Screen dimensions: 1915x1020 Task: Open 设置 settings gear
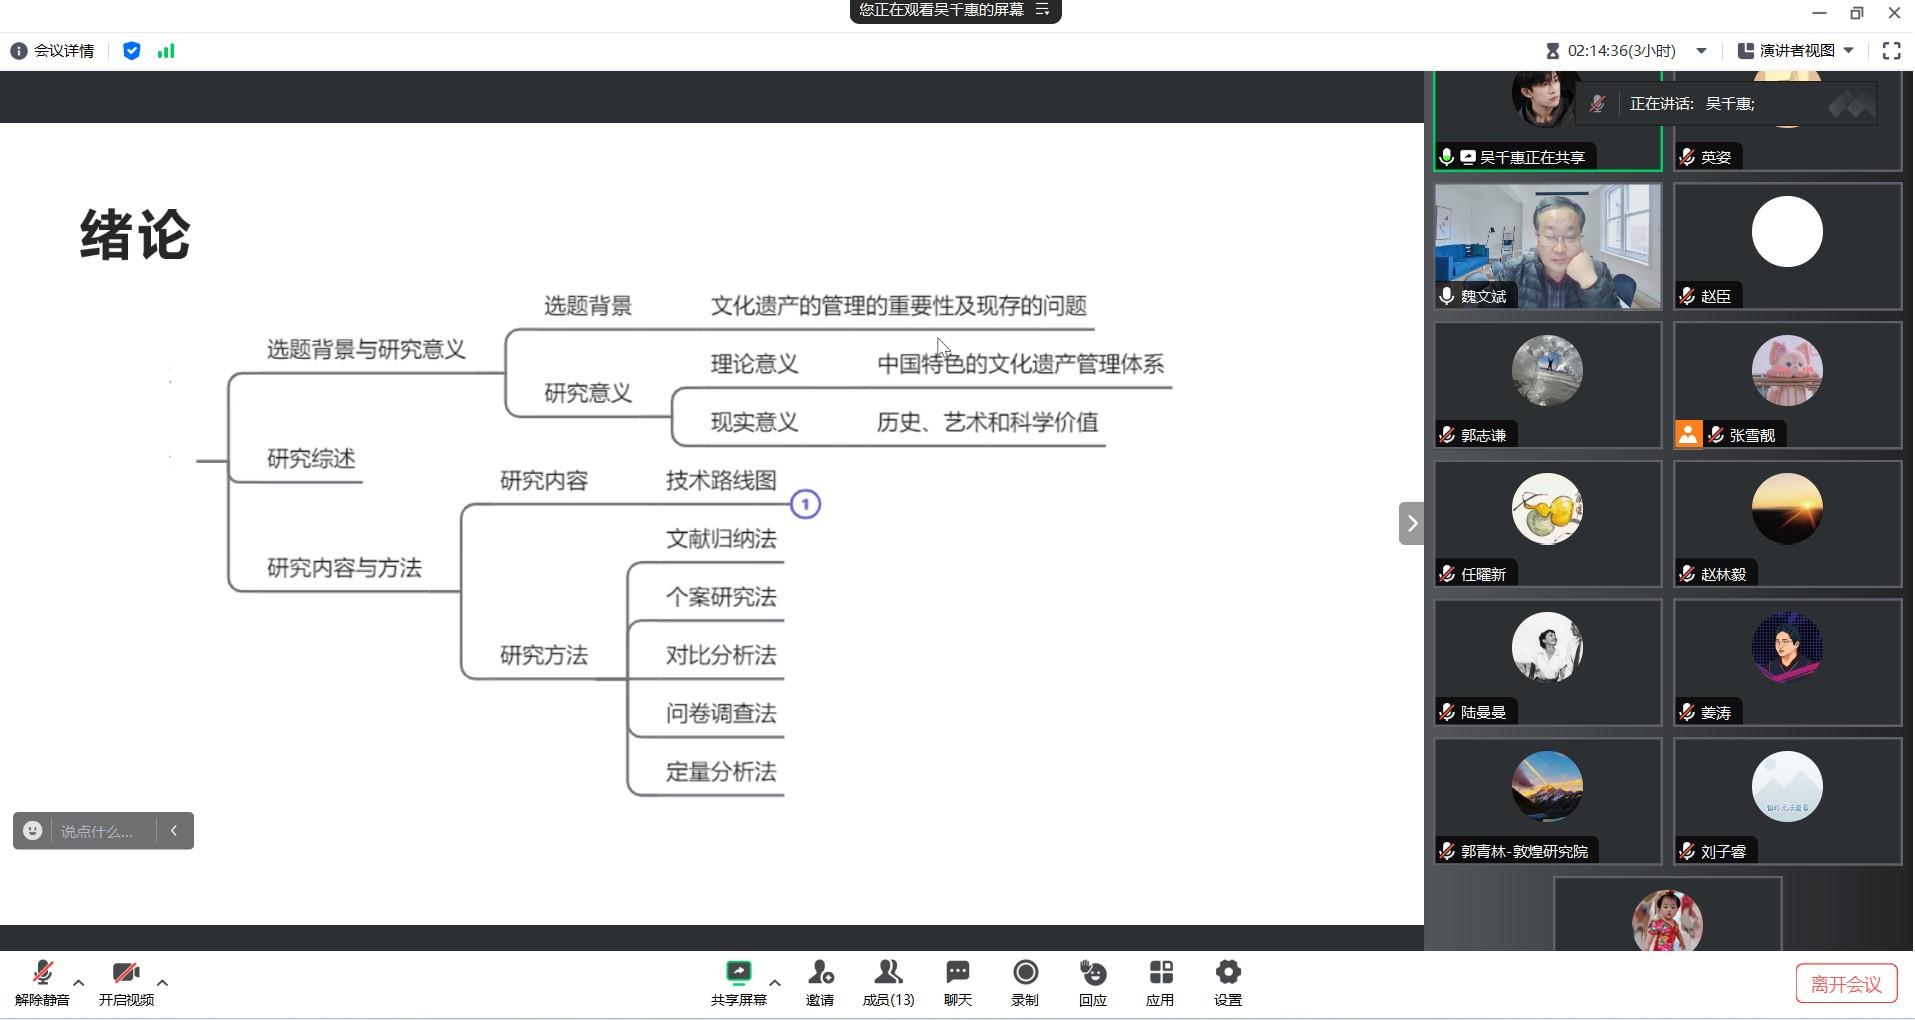click(1228, 984)
